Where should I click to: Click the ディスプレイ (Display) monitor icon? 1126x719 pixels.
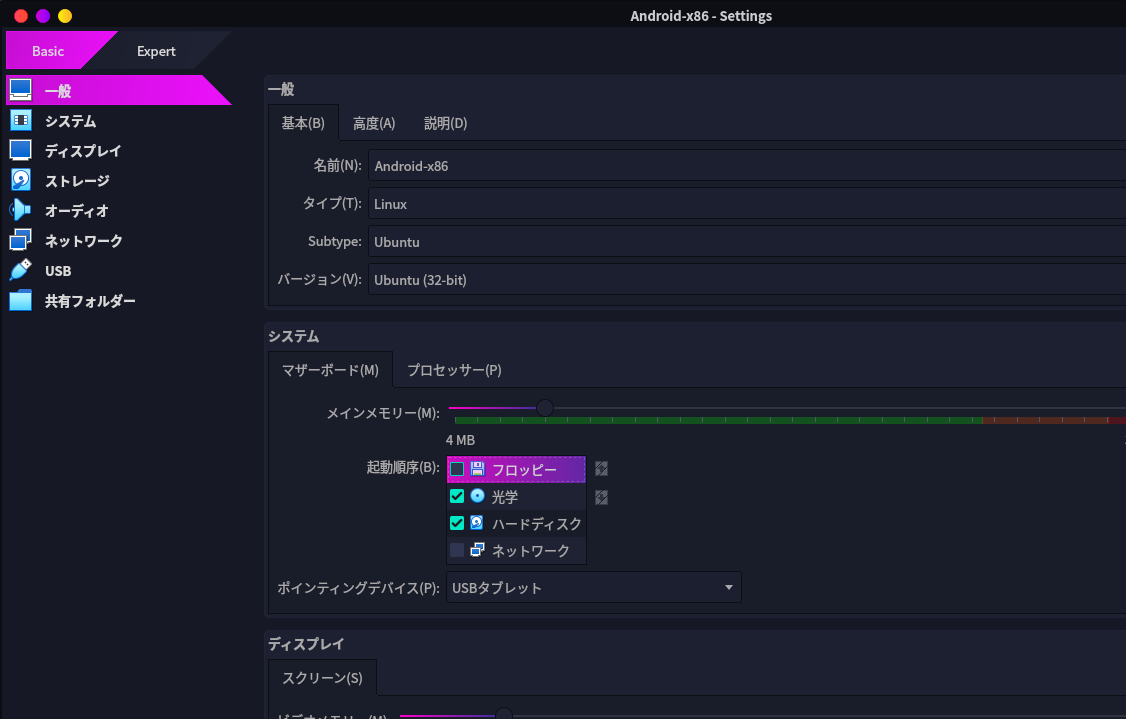[21, 151]
